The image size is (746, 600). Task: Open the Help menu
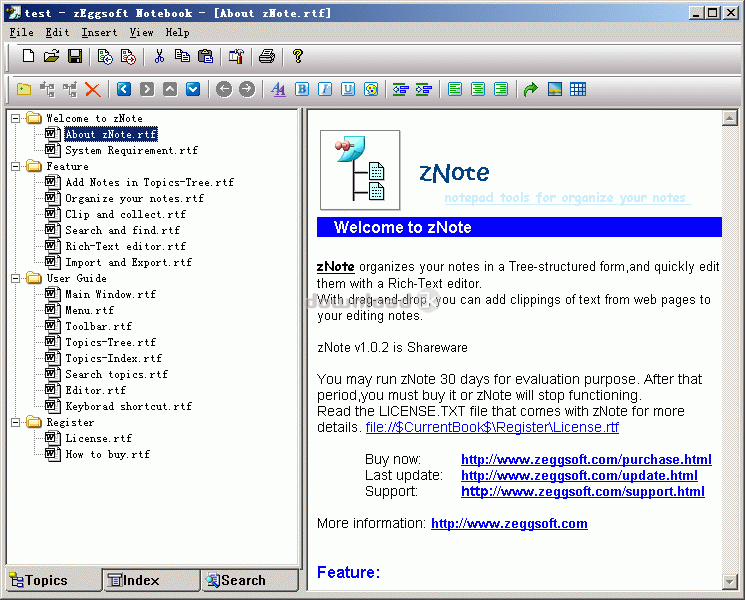177,32
